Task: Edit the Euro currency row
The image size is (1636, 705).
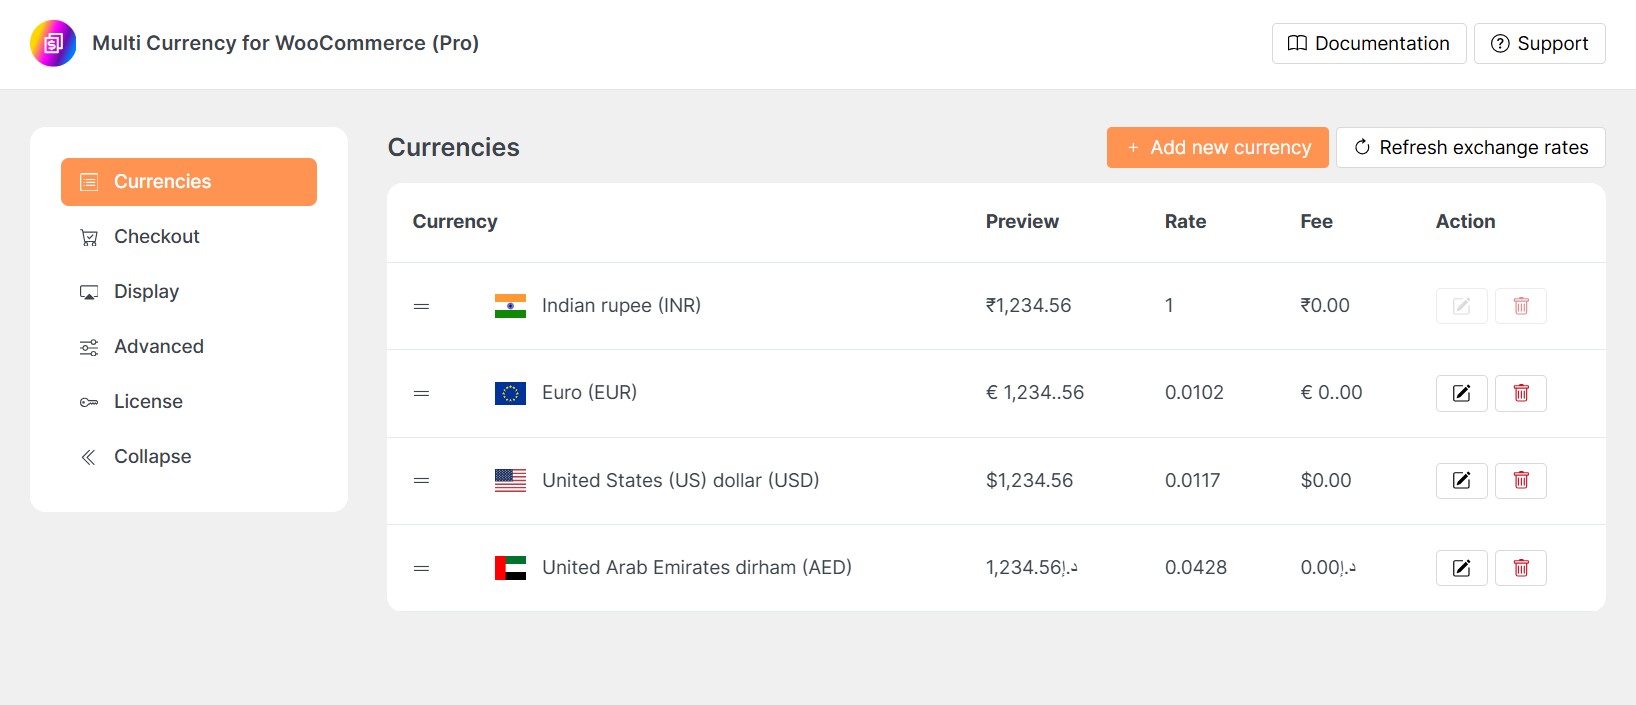Action: coord(1461,393)
